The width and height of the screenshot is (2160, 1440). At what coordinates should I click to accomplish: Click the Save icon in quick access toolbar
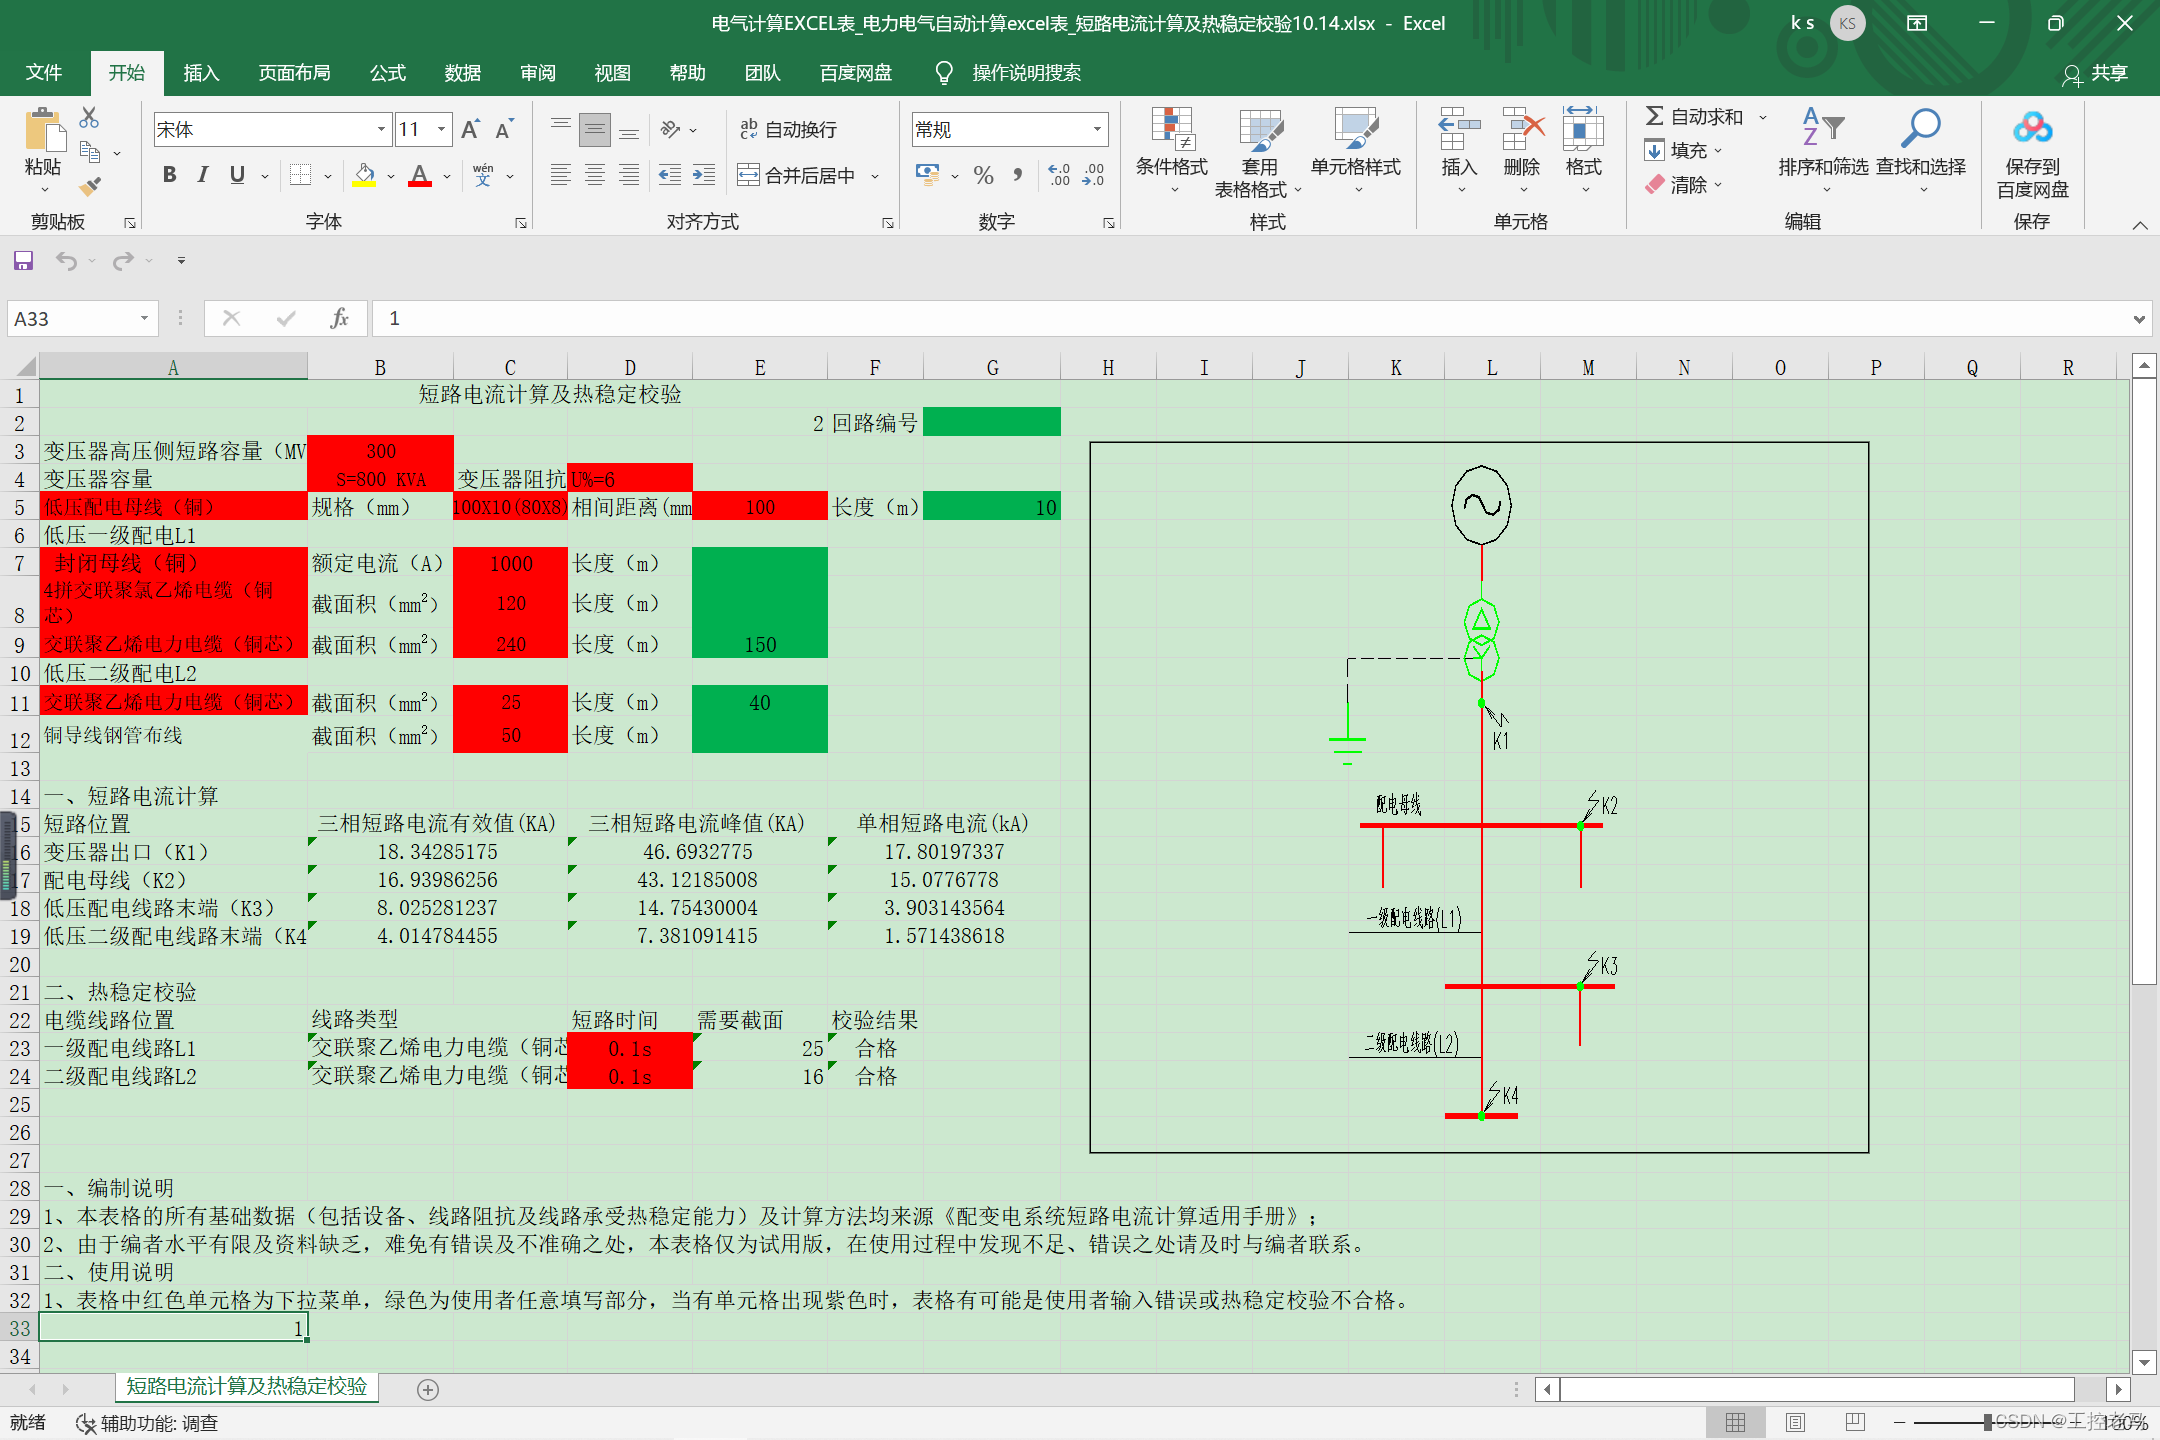23,261
